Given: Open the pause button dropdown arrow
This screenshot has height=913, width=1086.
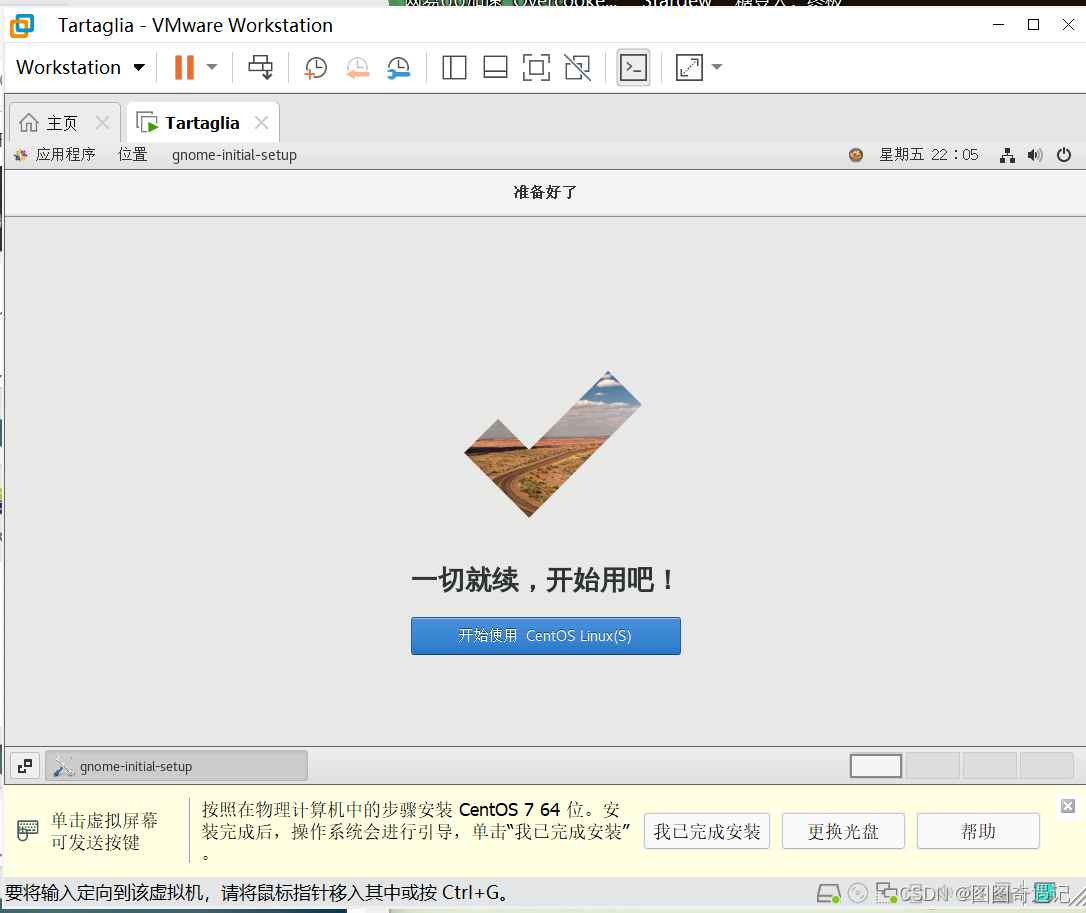Looking at the screenshot, I should pyautogui.click(x=211, y=67).
